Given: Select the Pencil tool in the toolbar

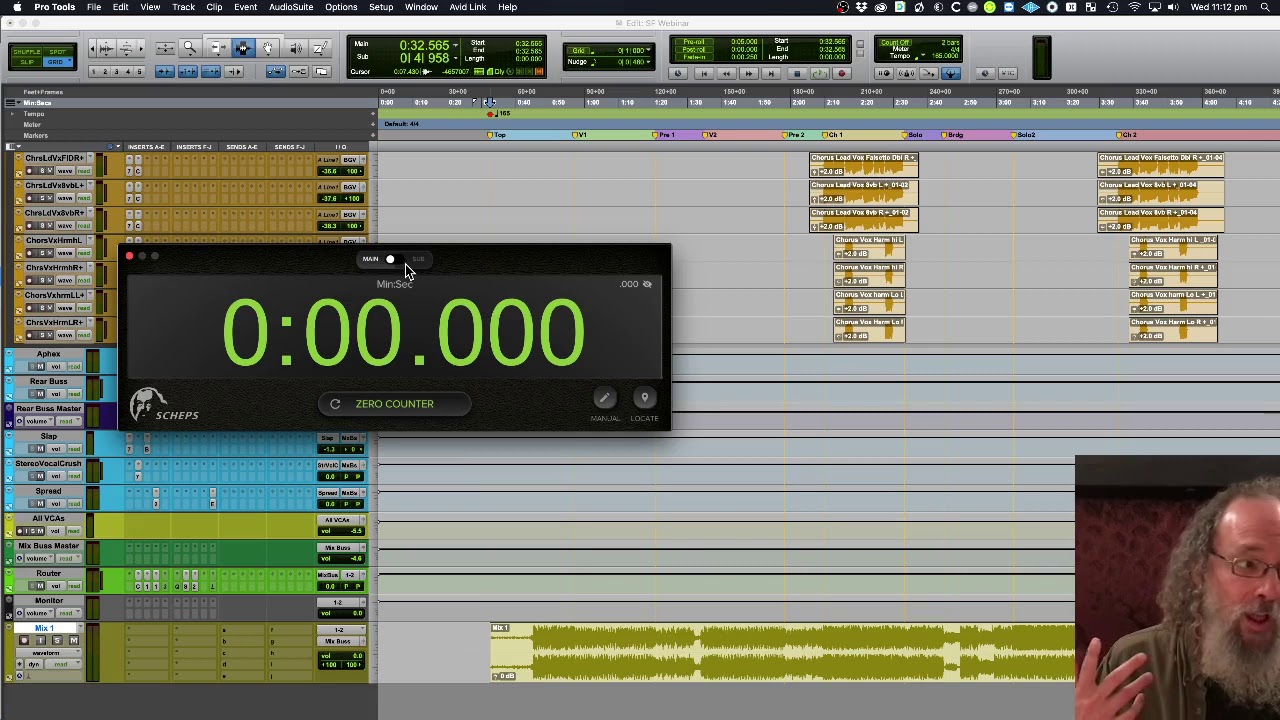Looking at the screenshot, I should (x=321, y=48).
